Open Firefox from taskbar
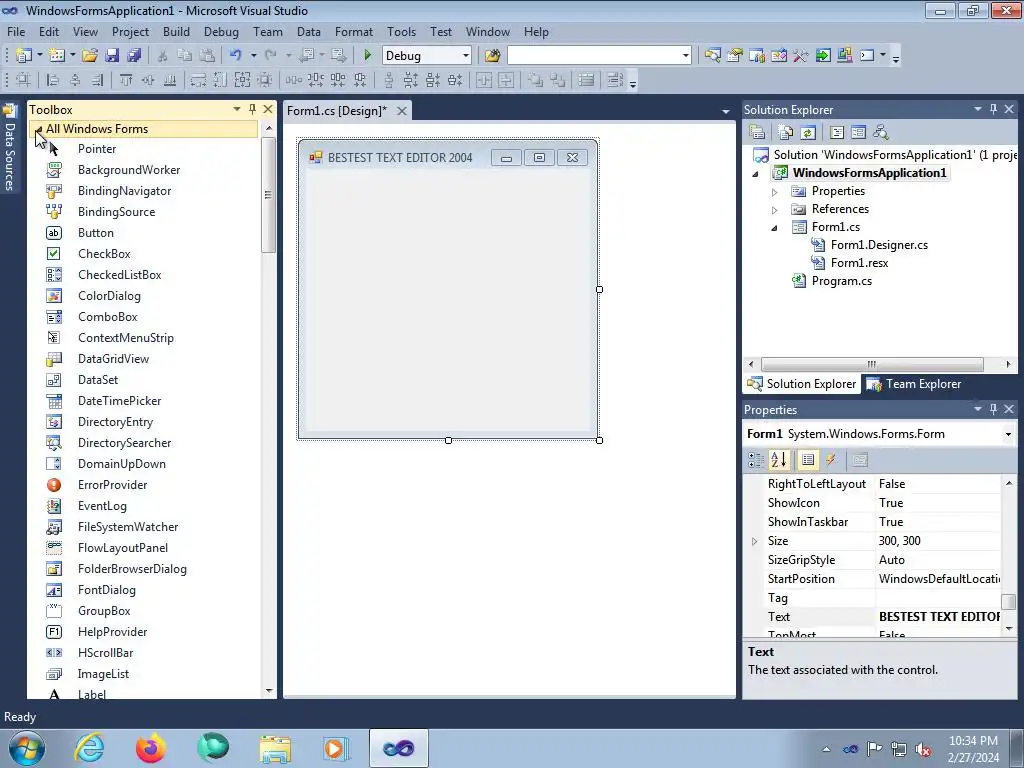Image resolution: width=1024 pixels, height=768 pixels. pos(151,748)
